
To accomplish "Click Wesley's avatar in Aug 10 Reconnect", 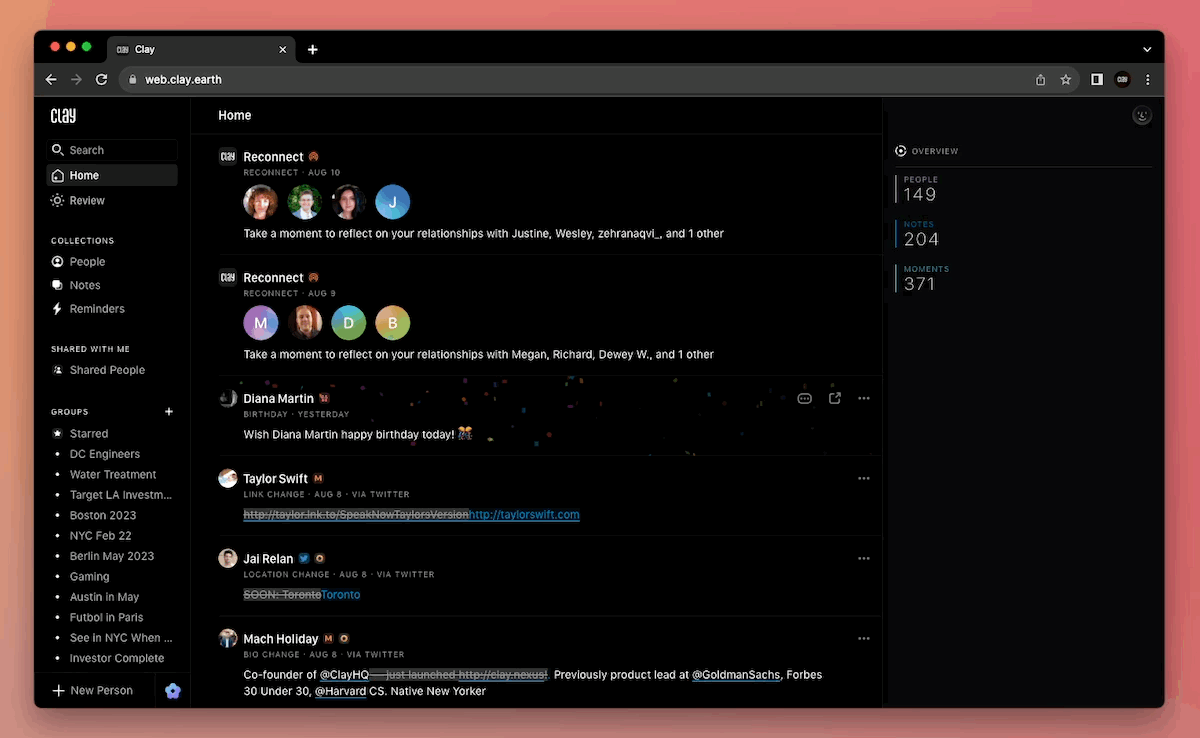I will point(305,202).
